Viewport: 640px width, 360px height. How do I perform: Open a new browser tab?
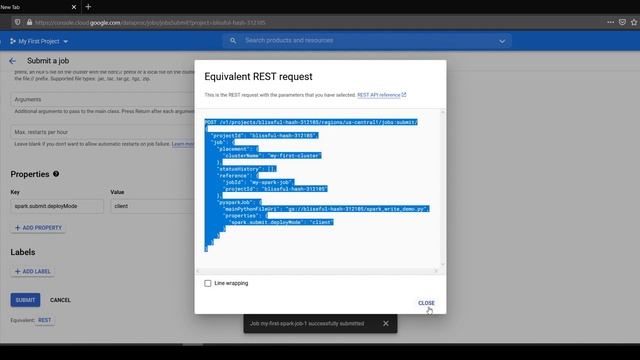88,7
